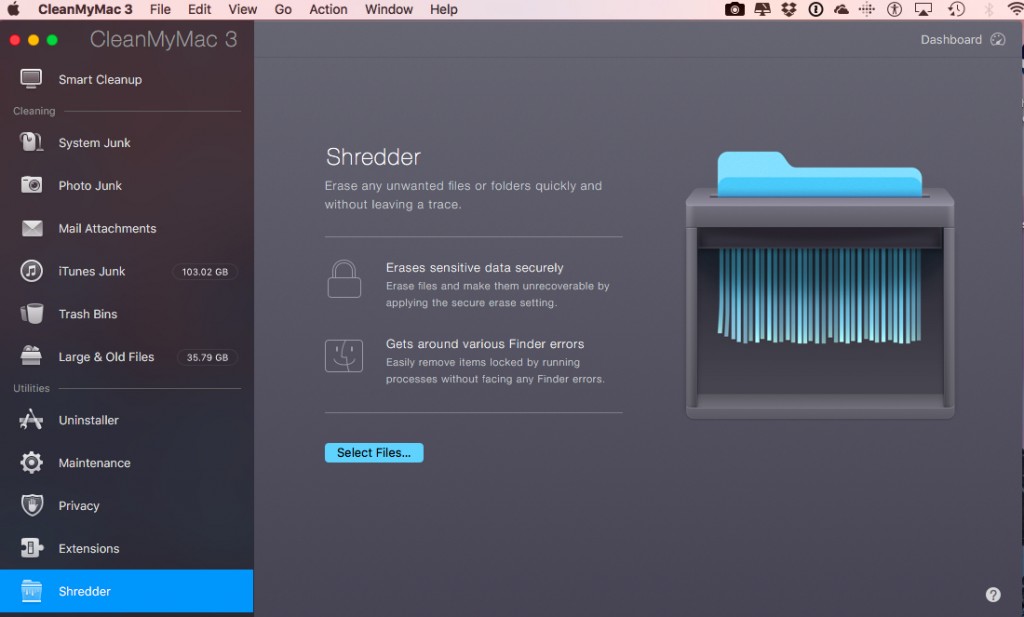
Task: Go to the Dashboard link
Action: pos(951,39)
